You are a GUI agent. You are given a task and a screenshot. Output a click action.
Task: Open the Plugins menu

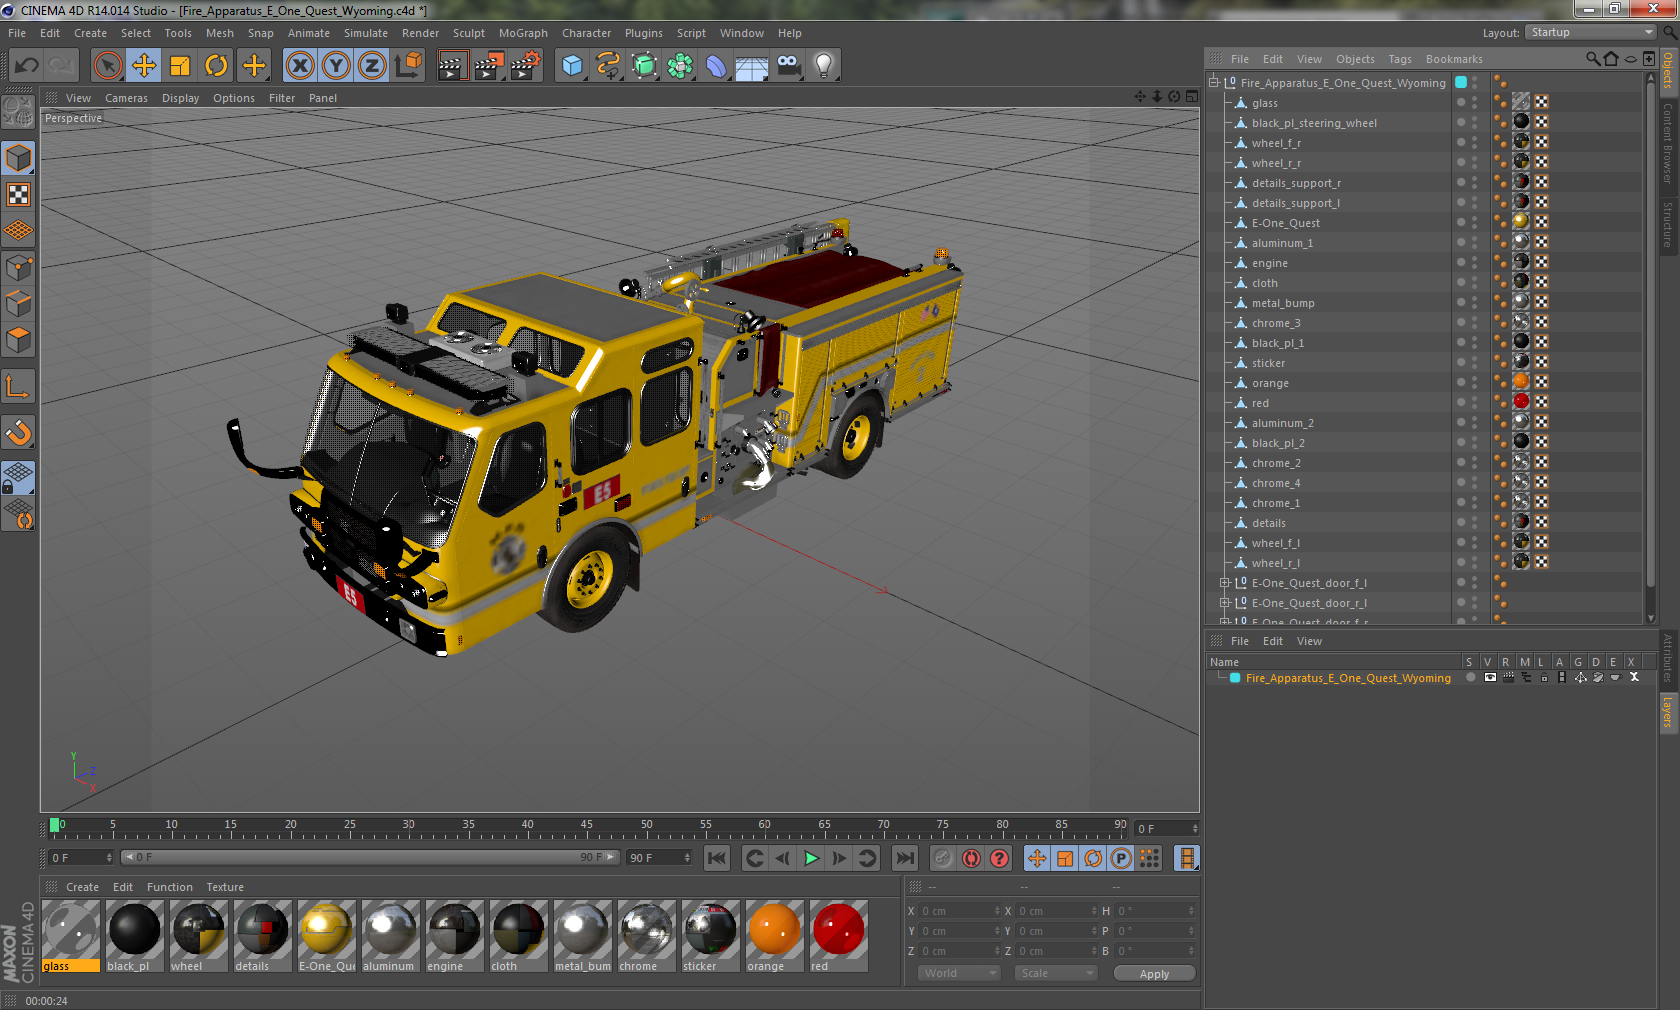643,33
